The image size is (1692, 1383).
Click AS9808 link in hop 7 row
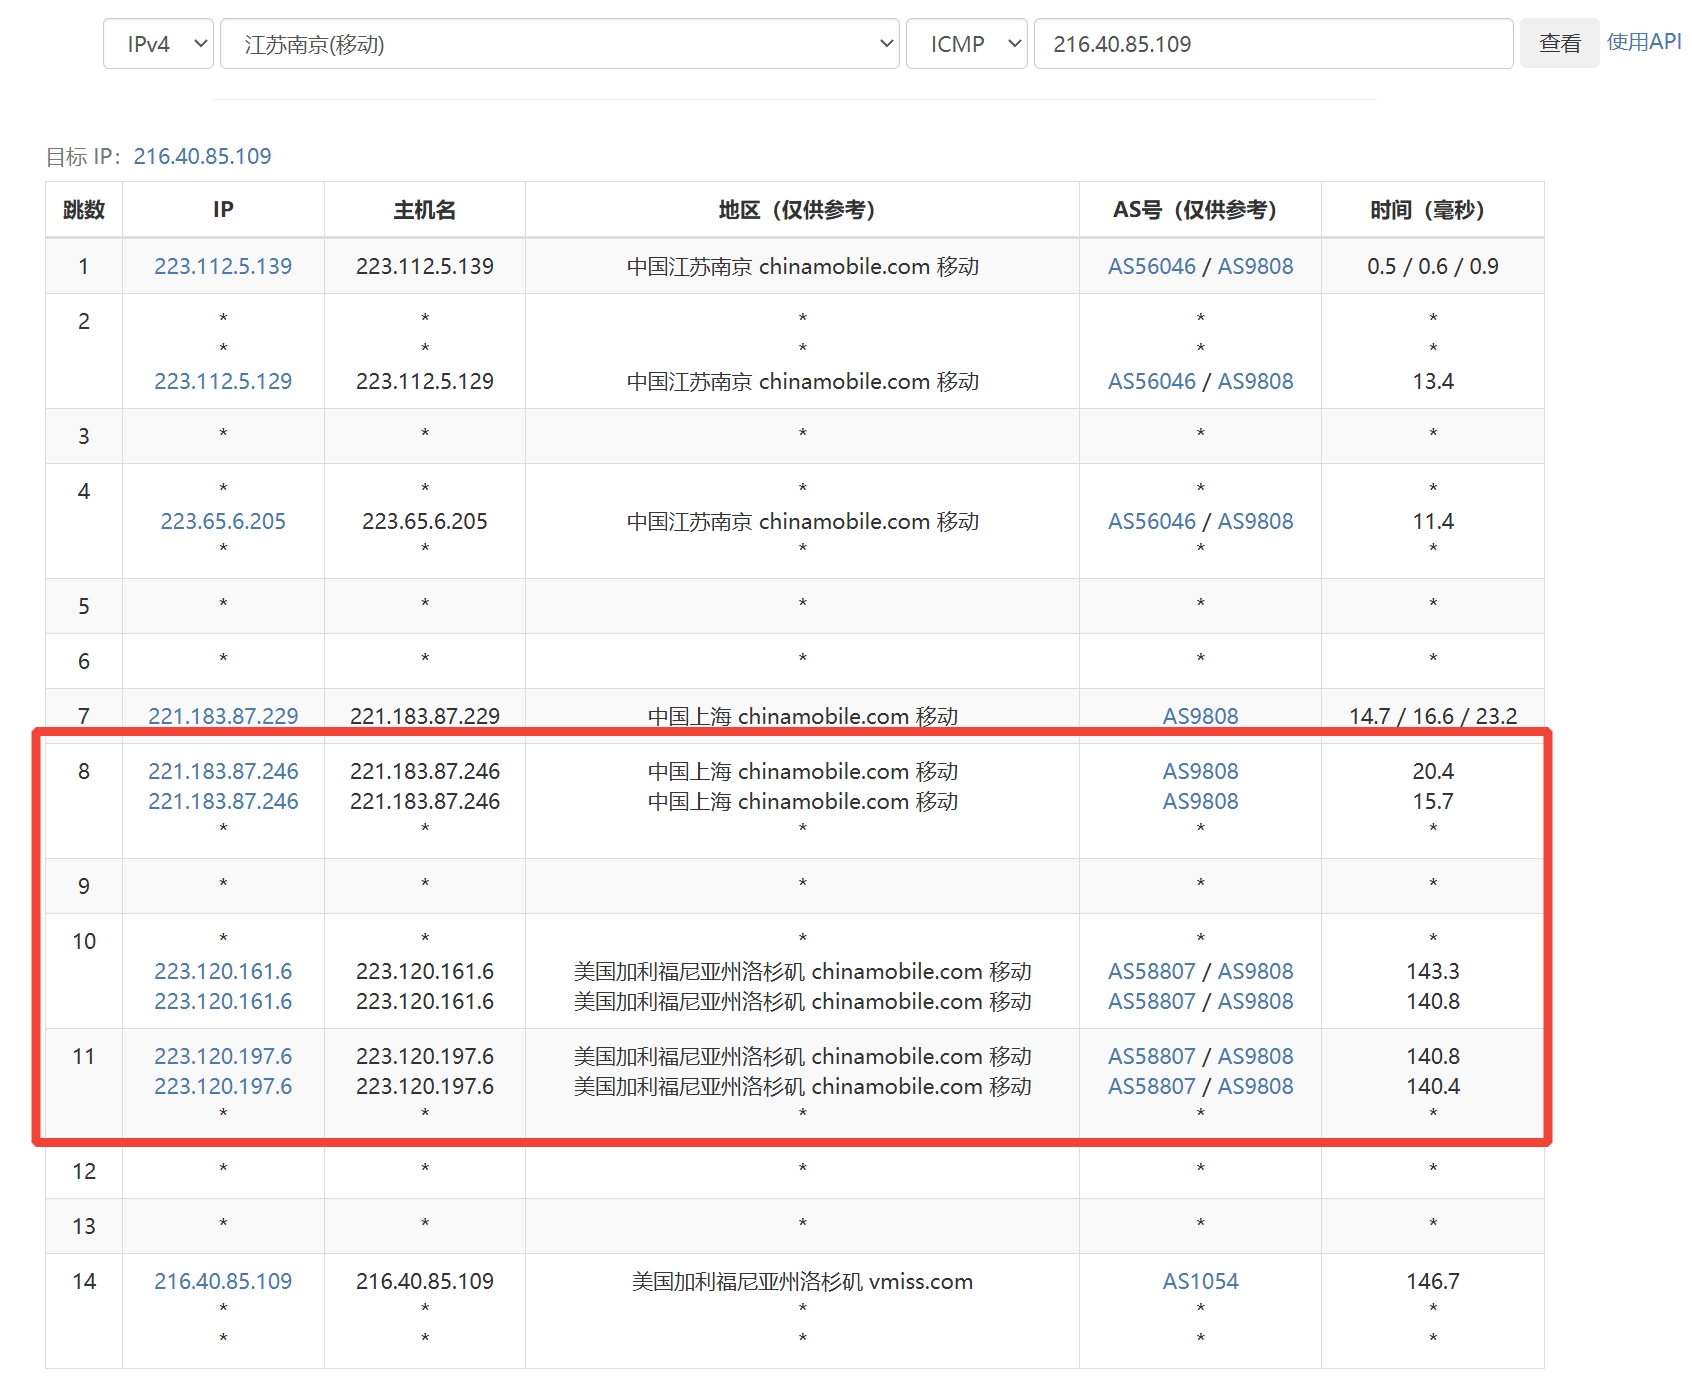click(x=1200, y=716)
